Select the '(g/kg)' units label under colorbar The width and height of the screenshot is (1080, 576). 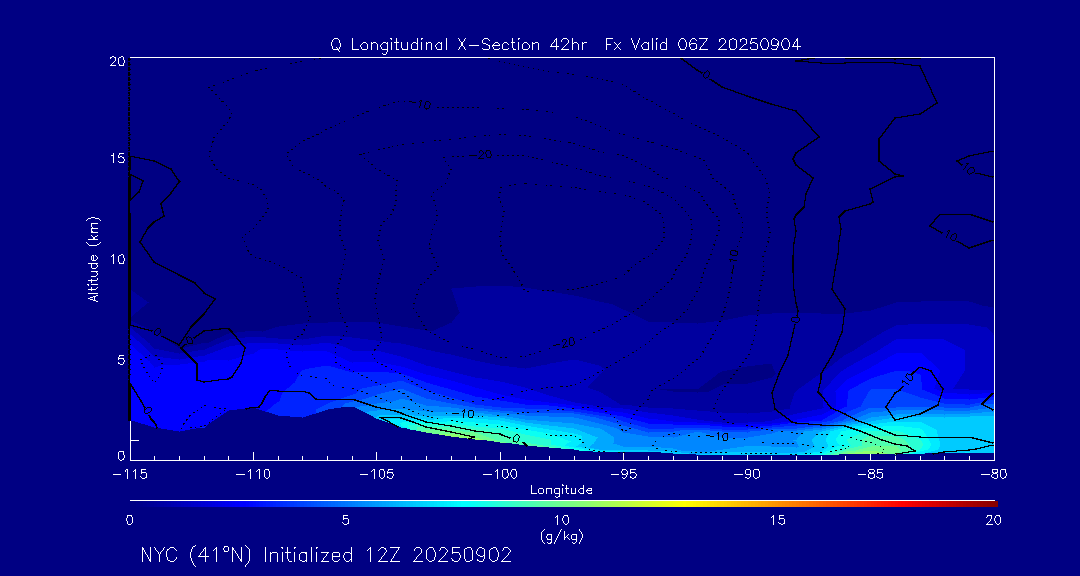(561, 536)
